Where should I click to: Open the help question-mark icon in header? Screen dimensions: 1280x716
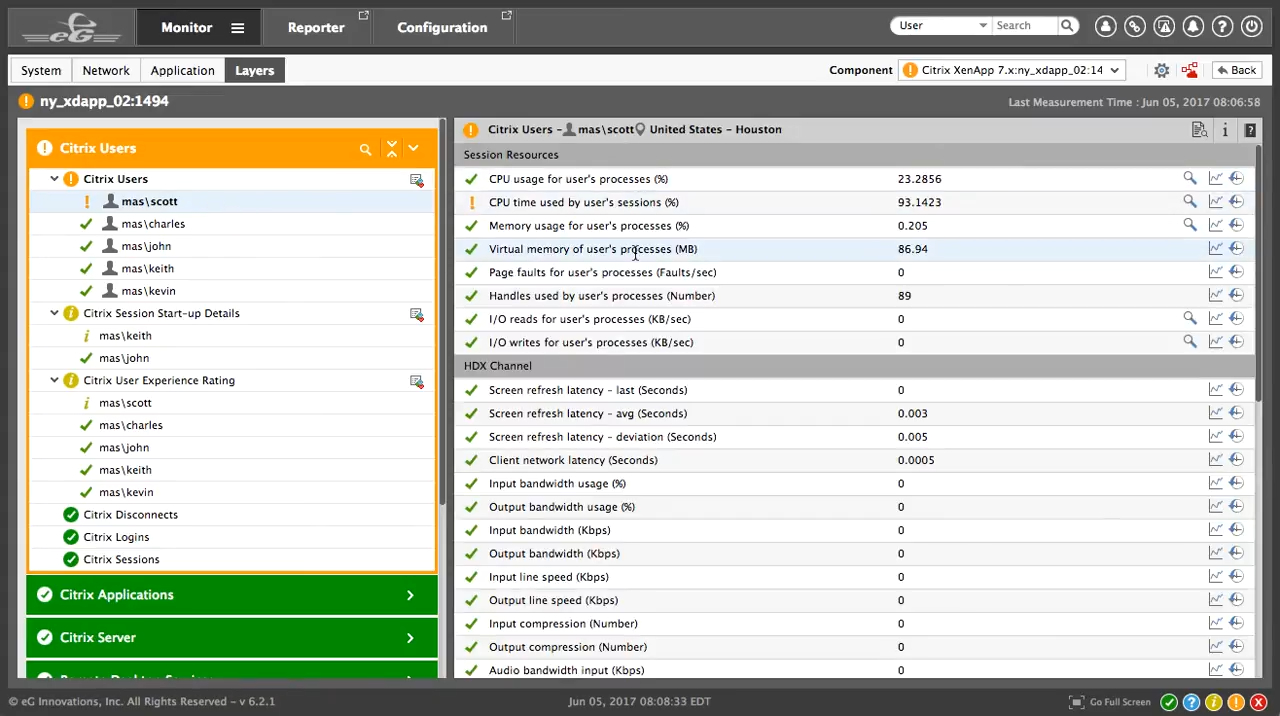point(1222,27)
